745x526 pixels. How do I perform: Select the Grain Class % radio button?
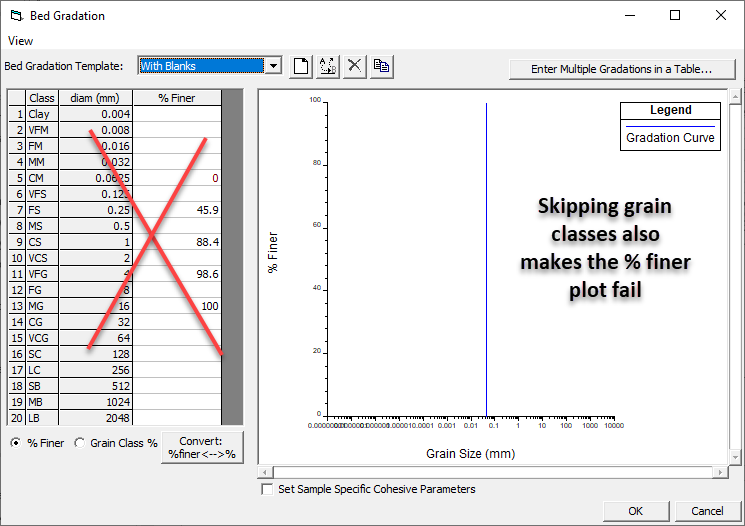pos(79,443)
